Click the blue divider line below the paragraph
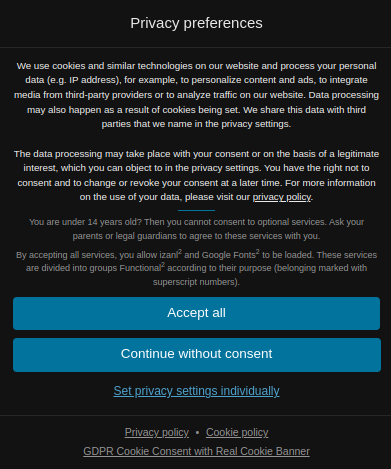Image resolution: width=391 pixels, height=469 pixels. pos(196,210)
